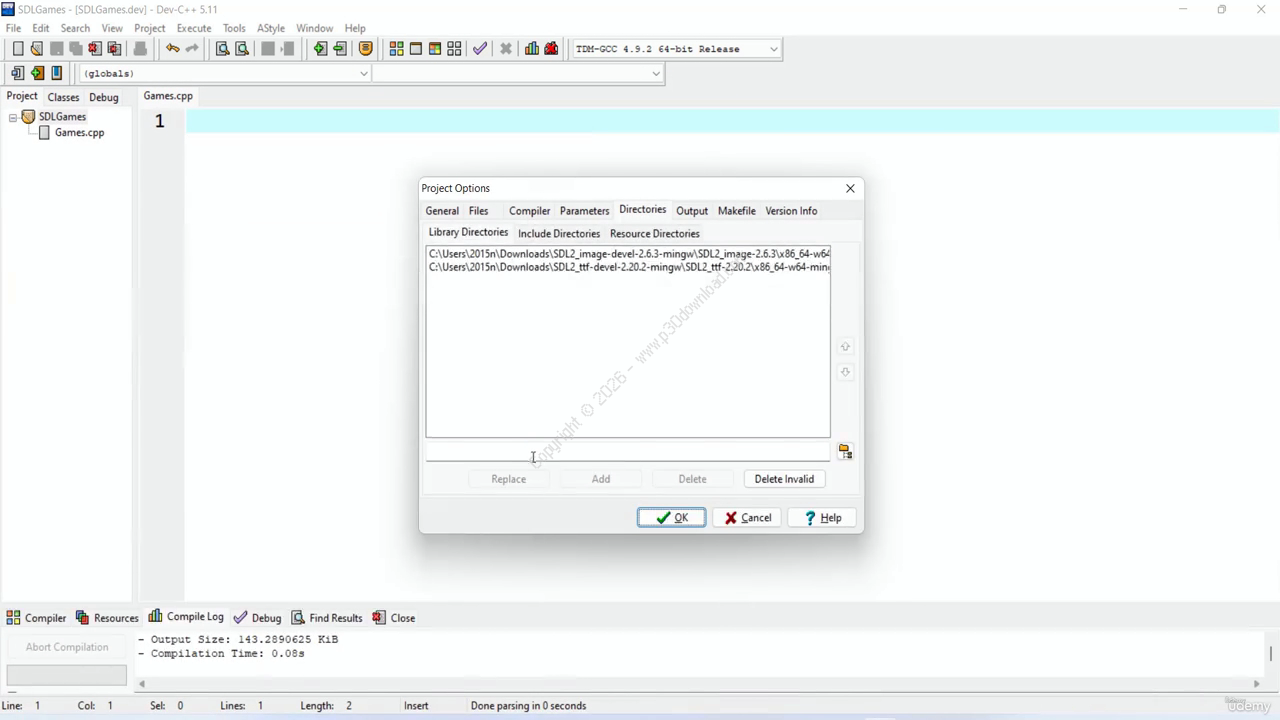Select the Include Directories sub-tab

pyautogui.click(x=559, y=233)
